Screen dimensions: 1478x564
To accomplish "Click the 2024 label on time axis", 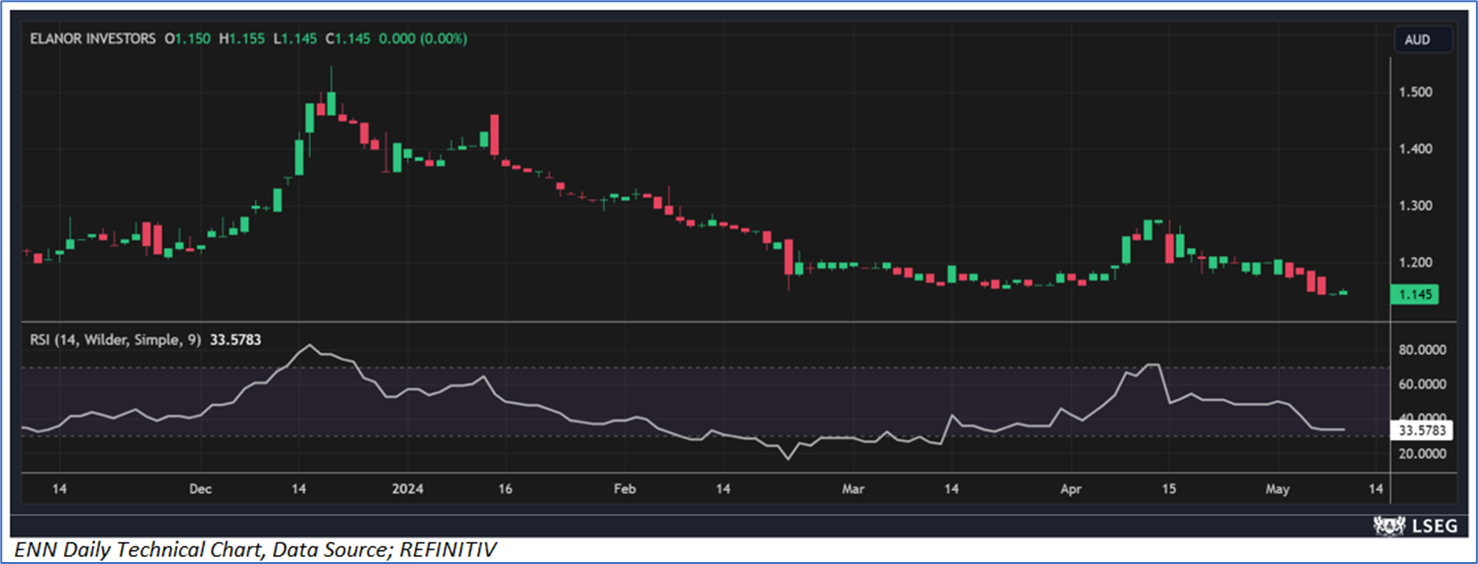I will [x=407, y=489].
